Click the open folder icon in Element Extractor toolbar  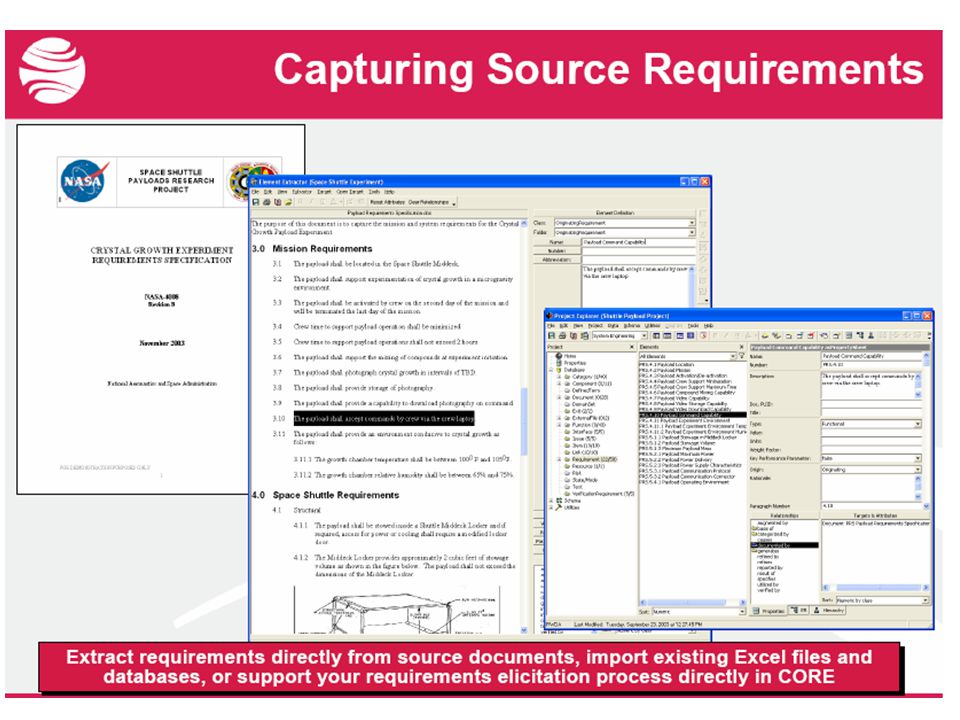coord(288,202)
